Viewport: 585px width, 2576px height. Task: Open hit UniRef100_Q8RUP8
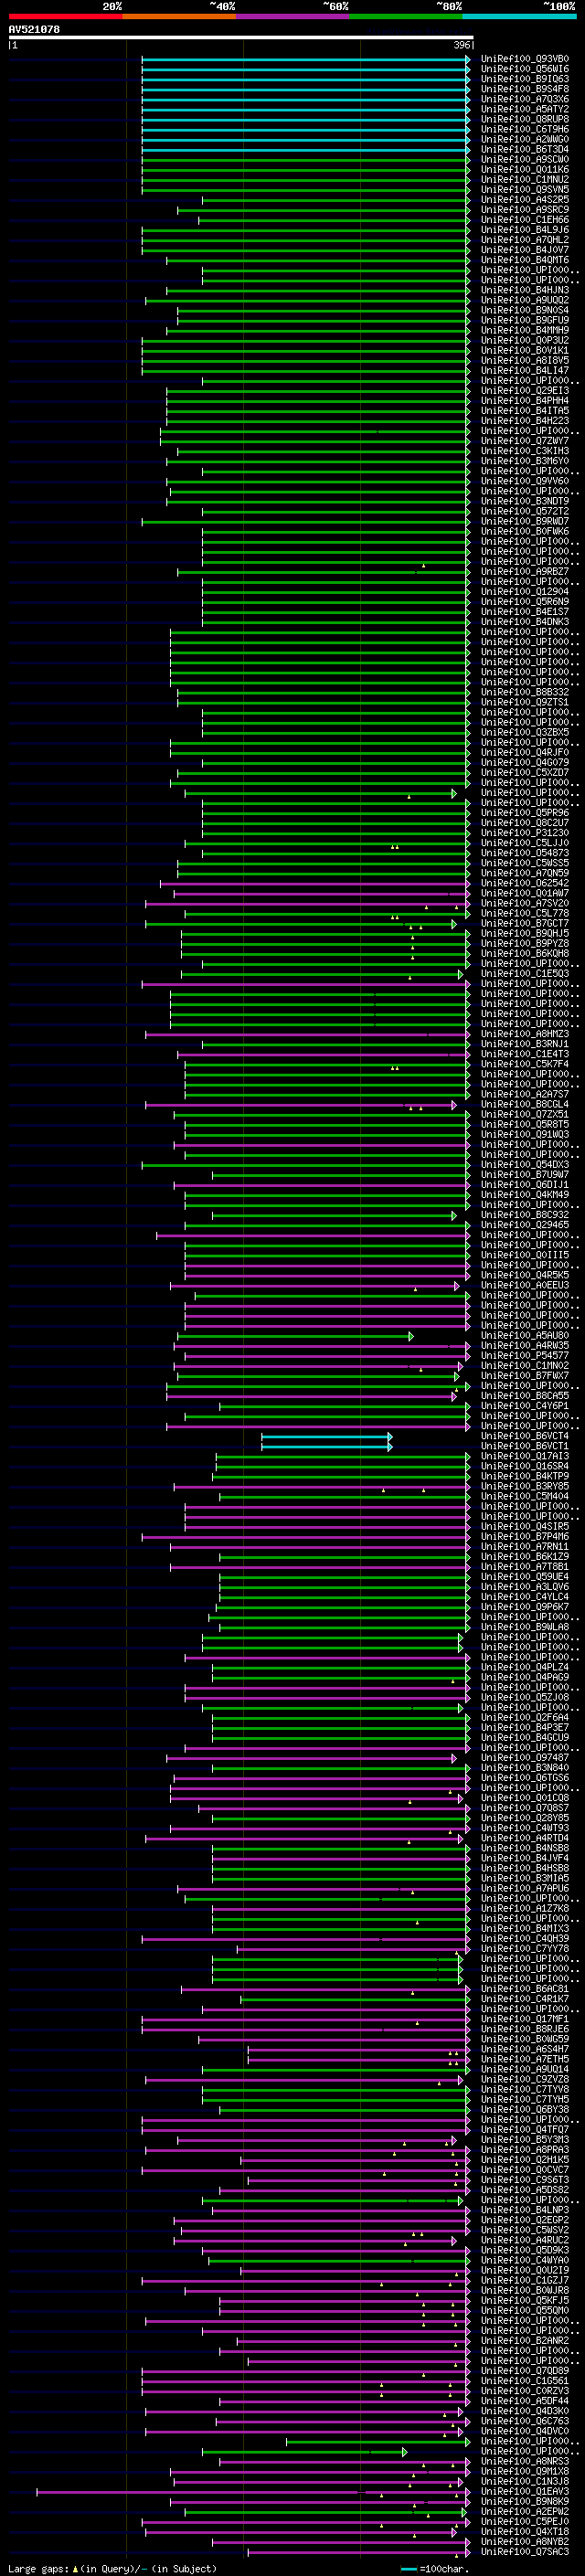(524, 119)
